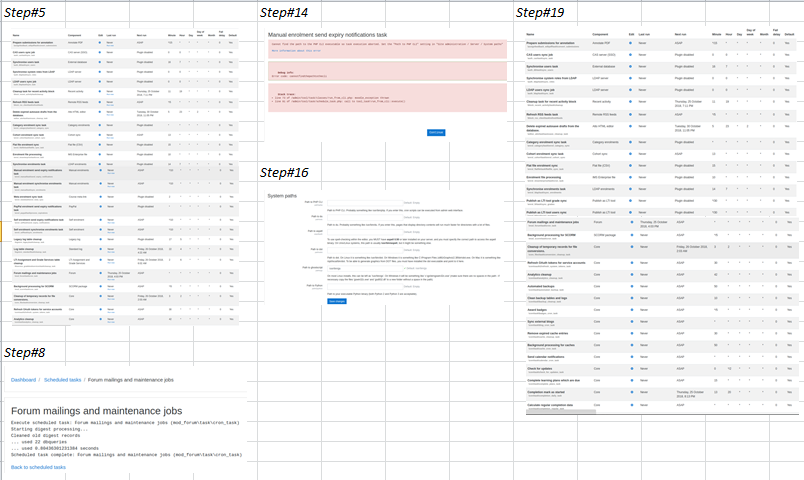Open More information about this error link
The height and width of the screenshot is (480, 804).
(296, 51)
